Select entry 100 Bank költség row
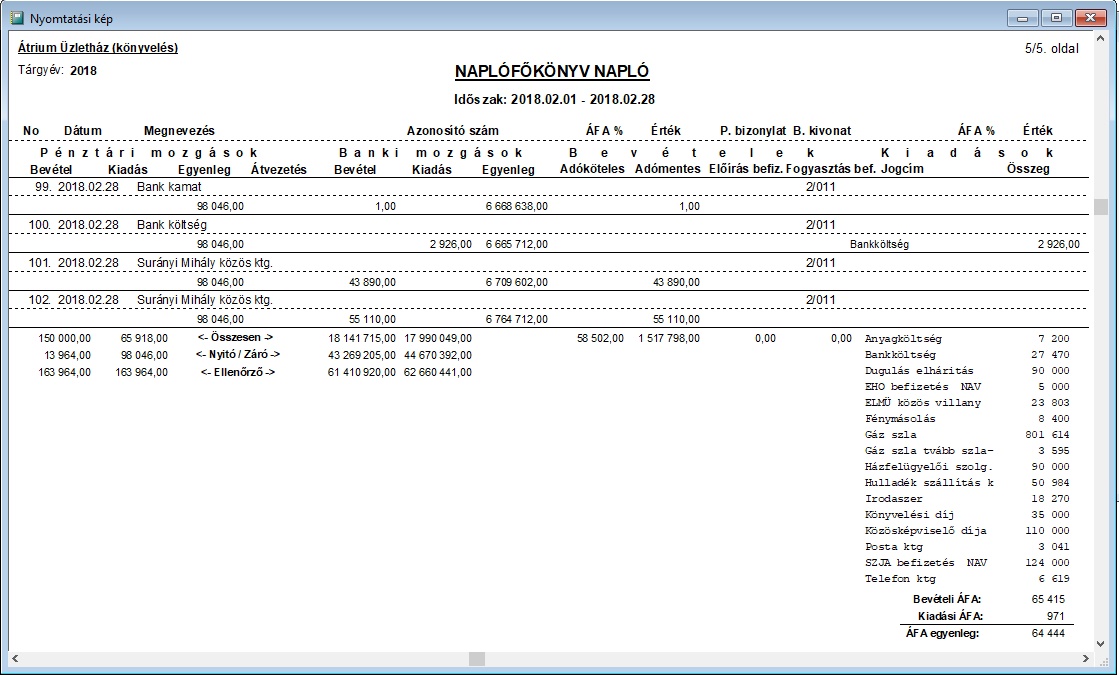The image size is (1119, 675). (171, 225)
